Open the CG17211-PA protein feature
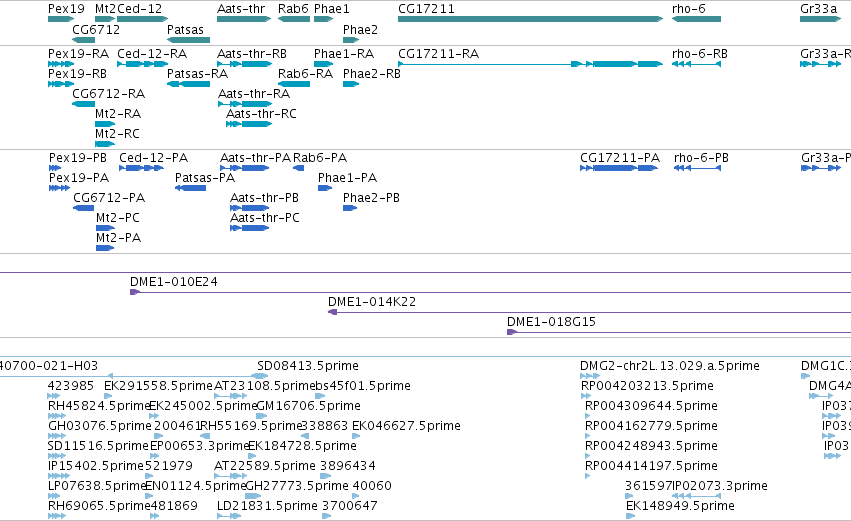This screenshot has width=851, height=521. (x=619, y=168)
